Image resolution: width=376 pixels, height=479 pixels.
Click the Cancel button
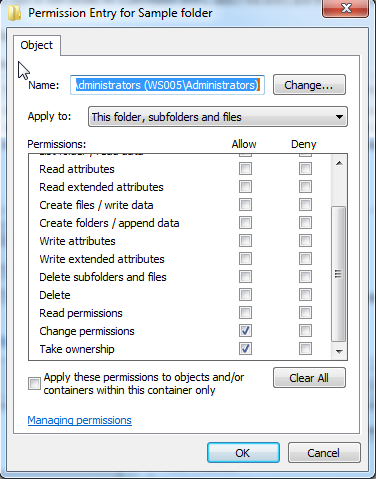point(324,453)
